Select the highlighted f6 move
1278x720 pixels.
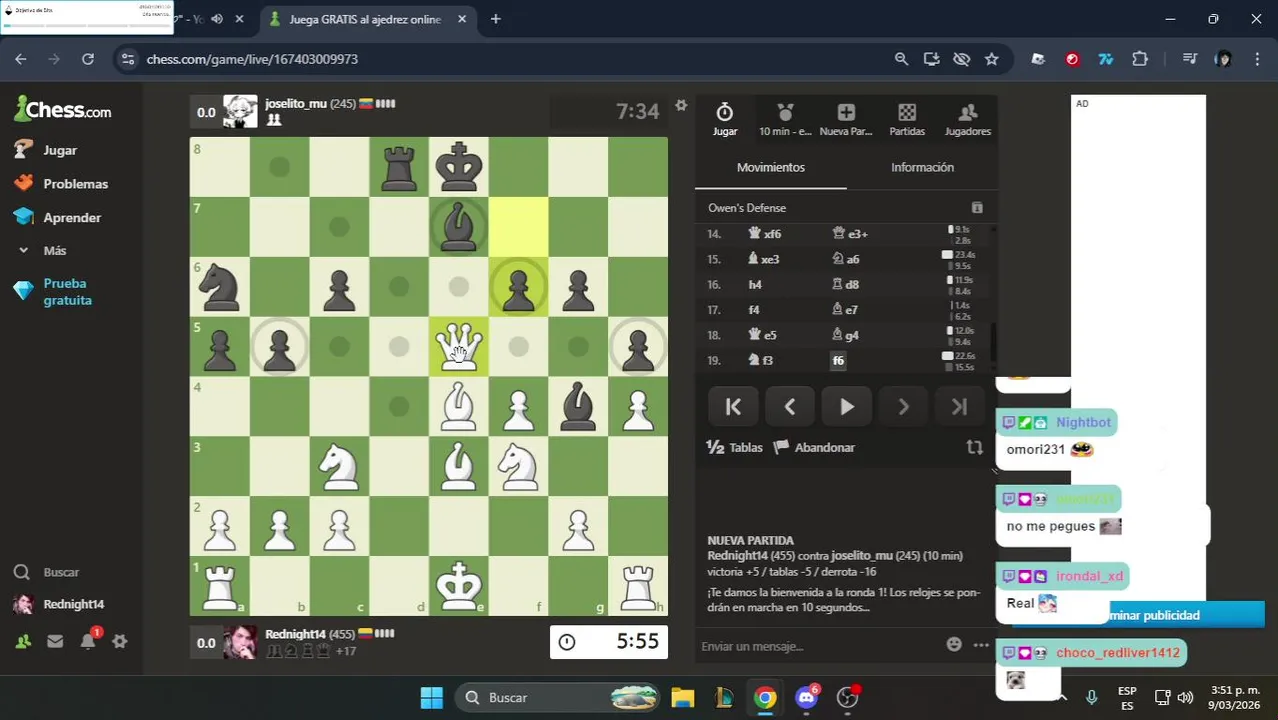(x=838, y=360)
